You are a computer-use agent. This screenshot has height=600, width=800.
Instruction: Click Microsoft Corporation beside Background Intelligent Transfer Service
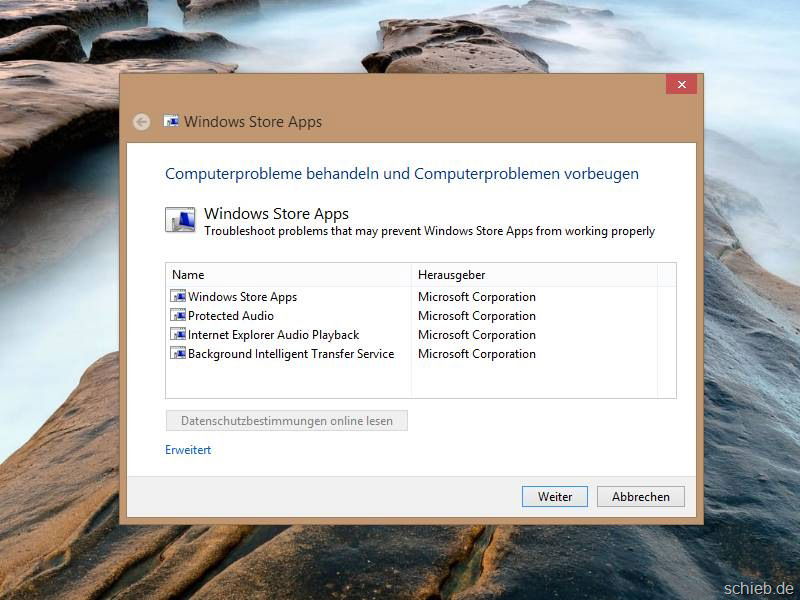click(477, 354)
